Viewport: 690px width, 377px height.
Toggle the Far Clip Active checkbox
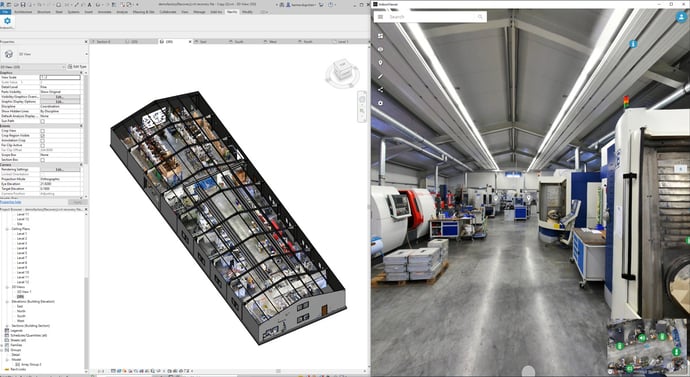(x=43, y=145)
